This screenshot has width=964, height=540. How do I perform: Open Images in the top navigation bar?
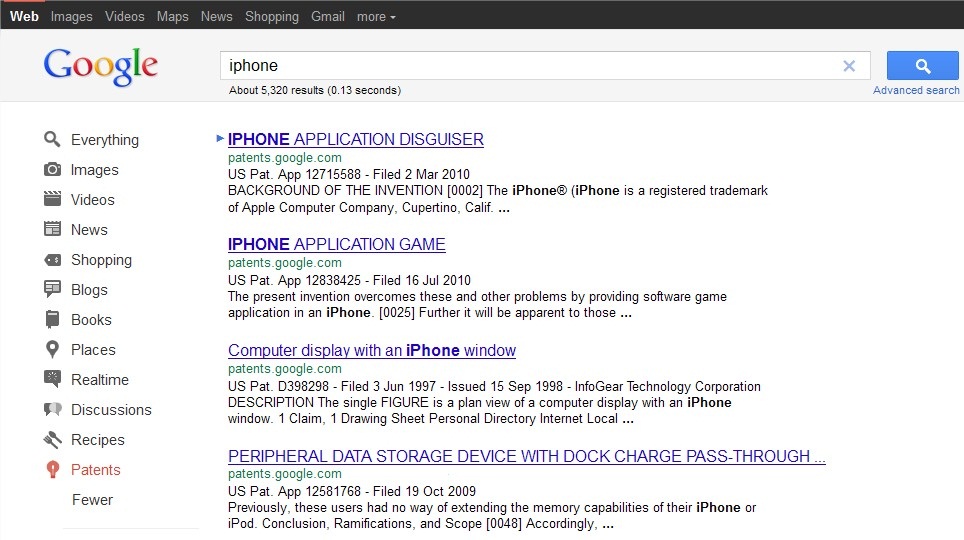pos(71,17)
